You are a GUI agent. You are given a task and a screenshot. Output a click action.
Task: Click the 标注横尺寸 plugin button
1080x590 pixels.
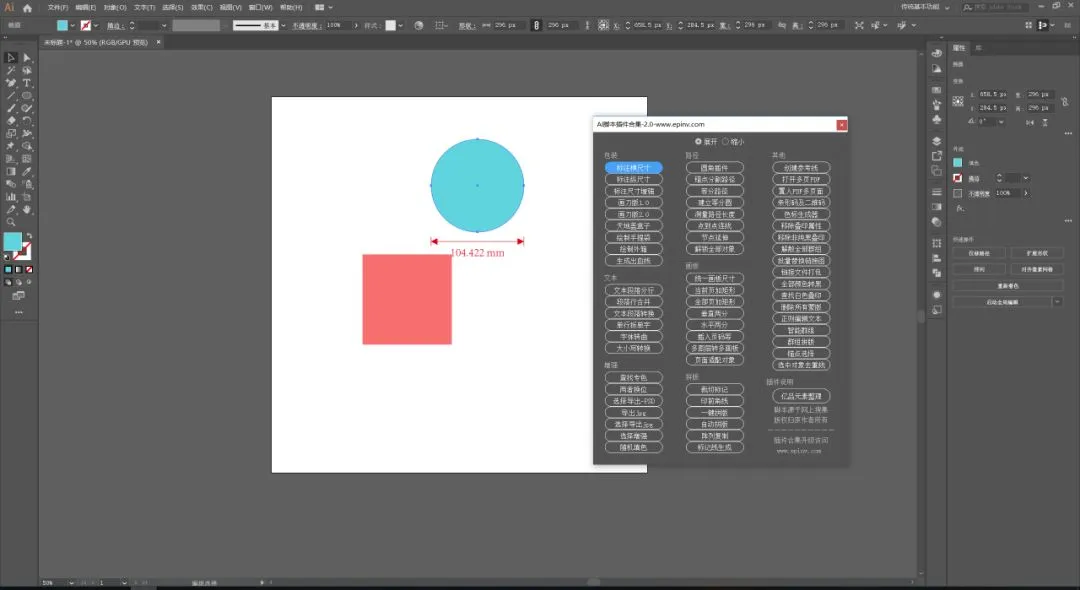[x=634, y=167]
